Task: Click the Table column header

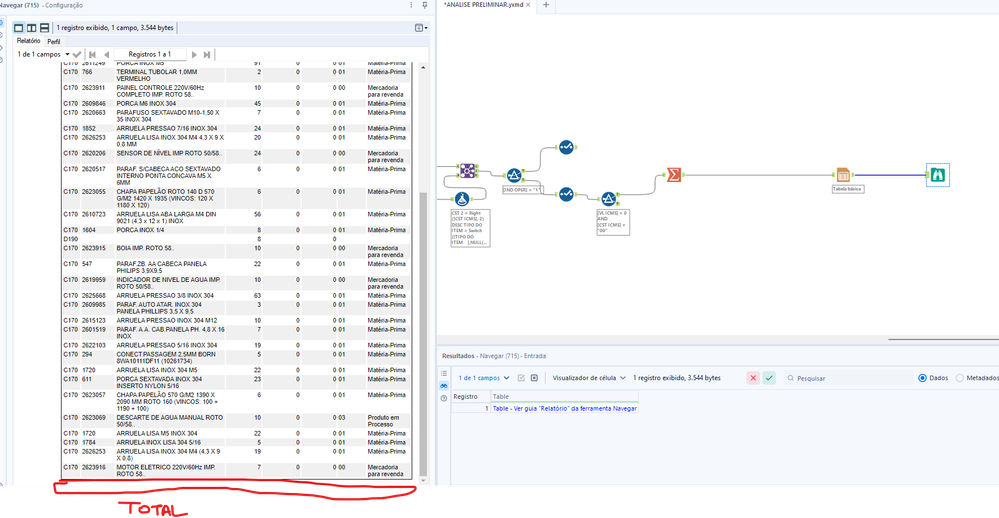Action: [x=564, y=396]
